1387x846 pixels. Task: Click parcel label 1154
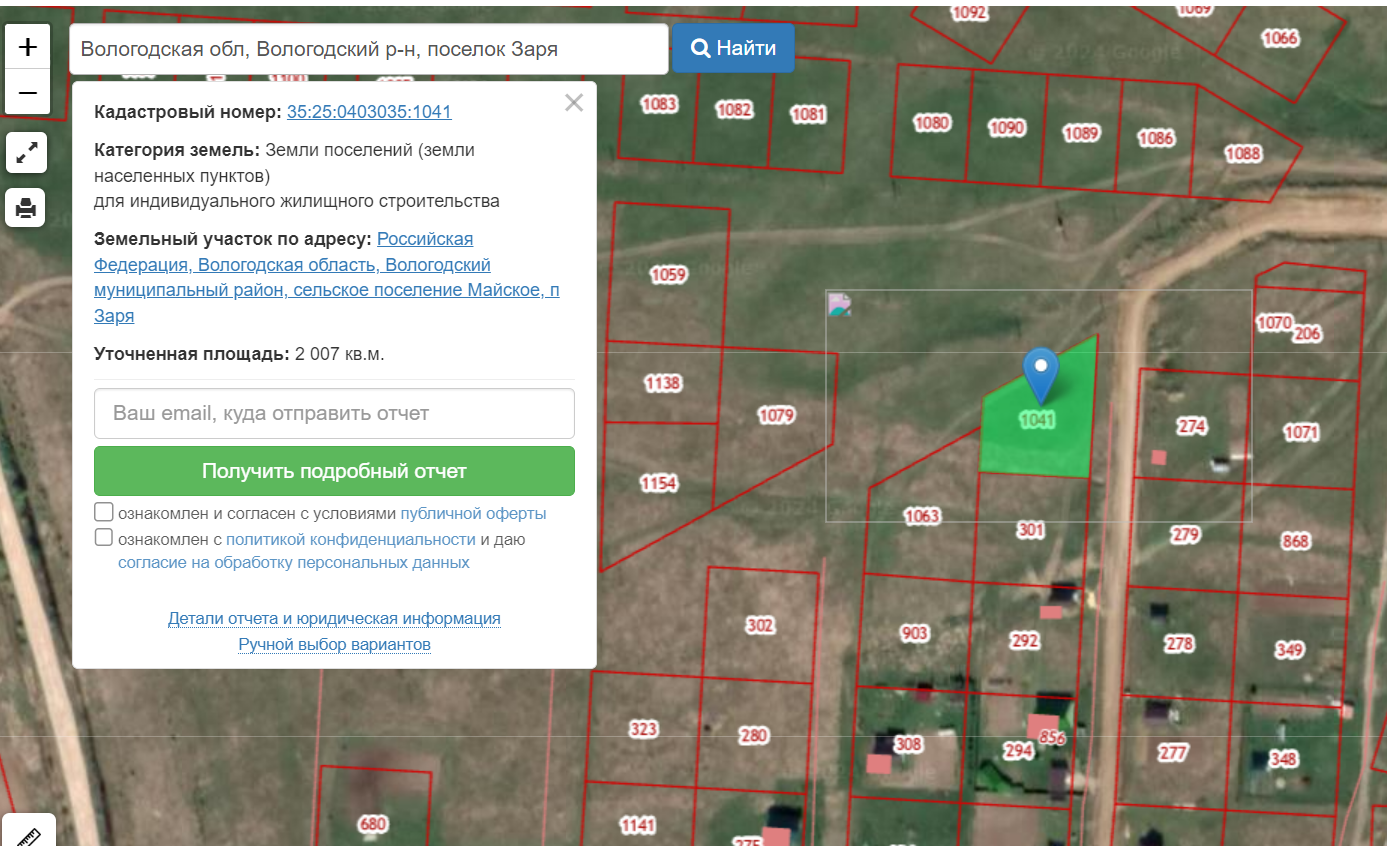click(x=658, y=483)
